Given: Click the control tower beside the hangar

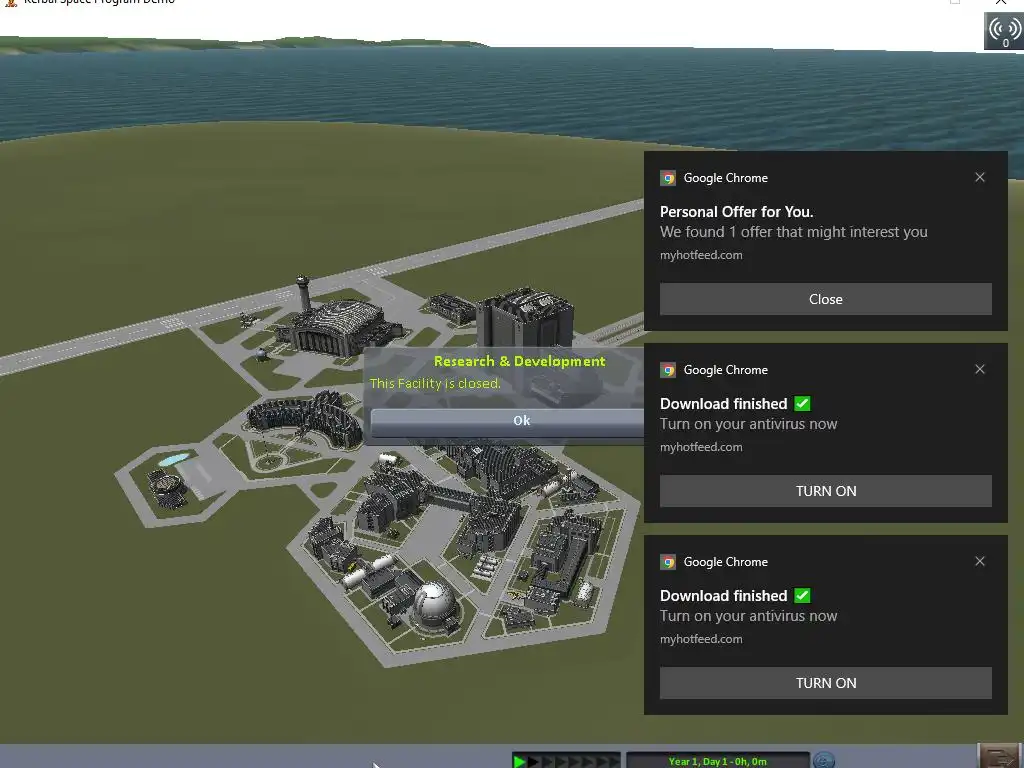Looking at the screenshot, I should 303,295.
